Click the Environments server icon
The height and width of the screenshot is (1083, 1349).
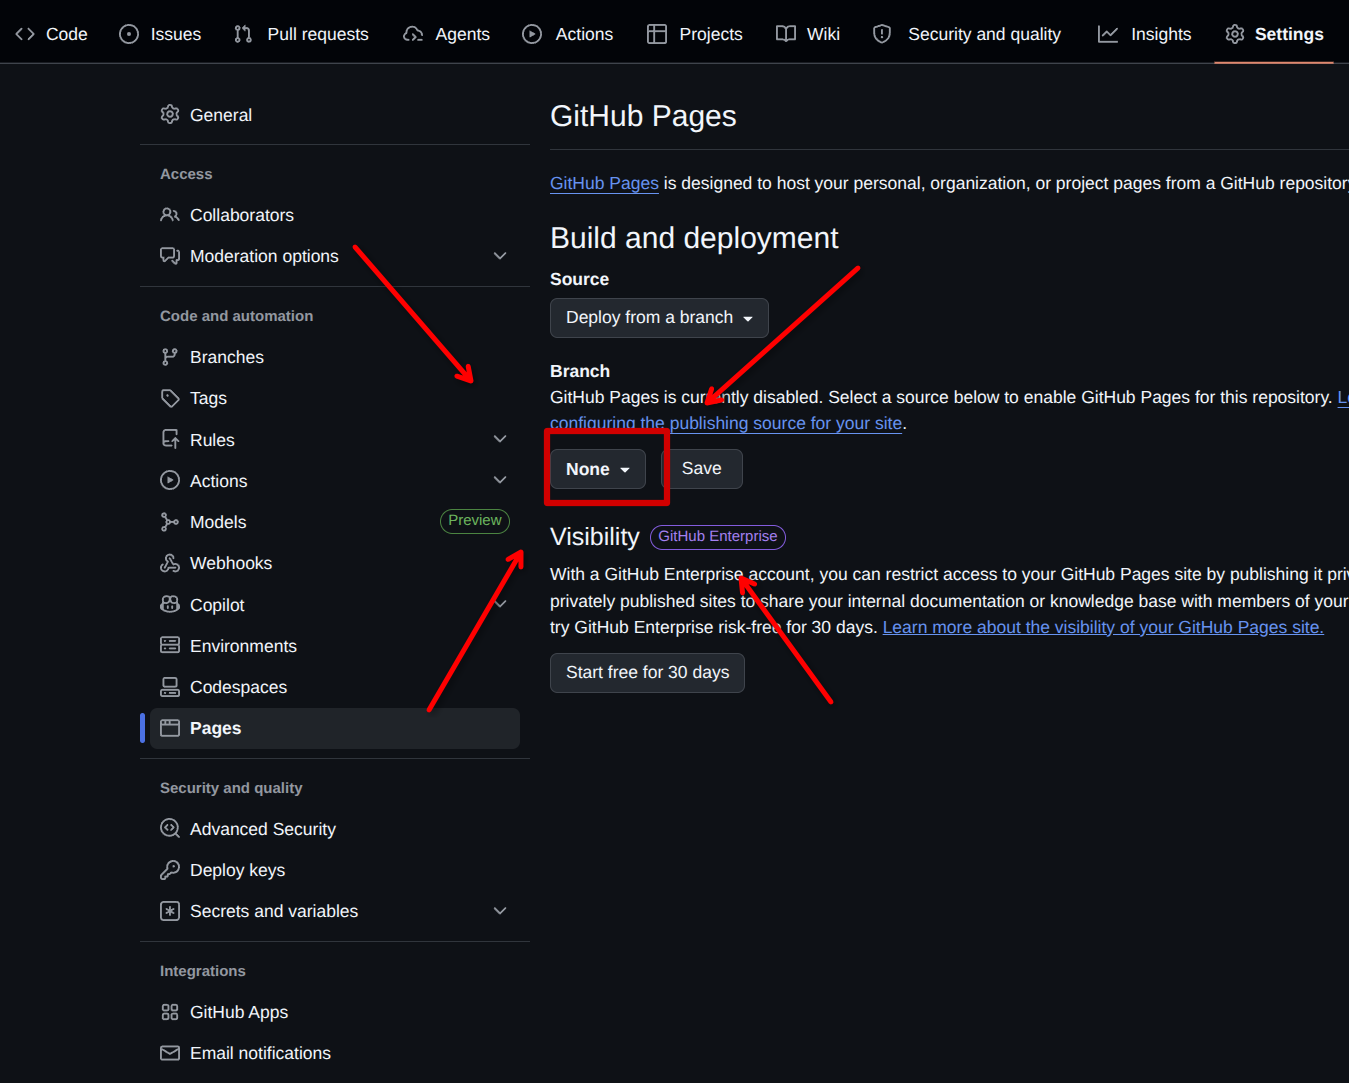pos(170,645)
